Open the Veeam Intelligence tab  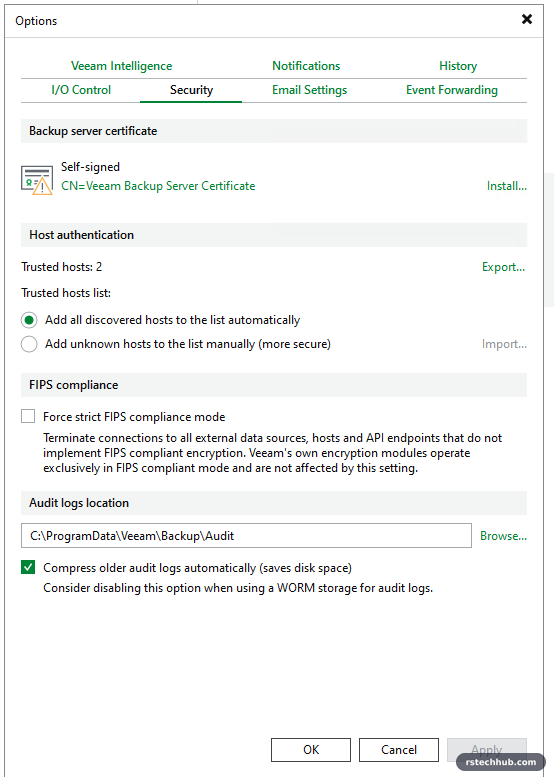(x=121, y=66)
